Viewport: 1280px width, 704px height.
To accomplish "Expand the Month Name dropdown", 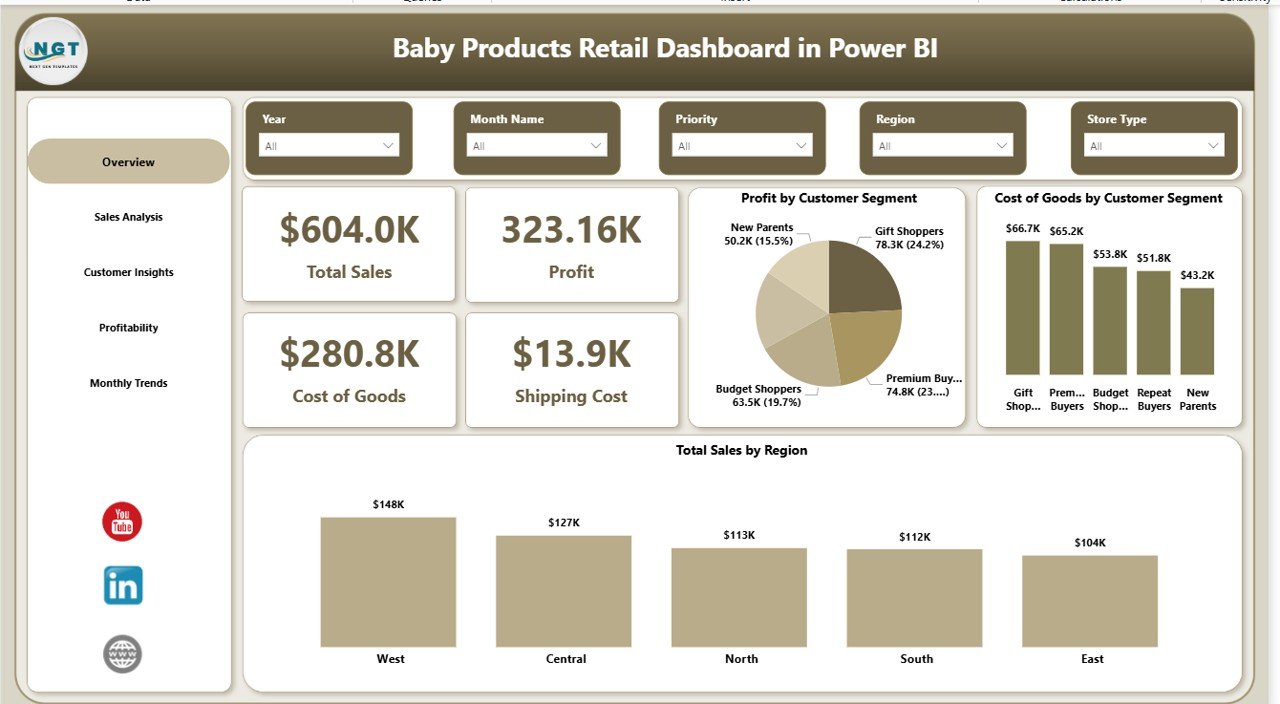I will click(597, 144).
